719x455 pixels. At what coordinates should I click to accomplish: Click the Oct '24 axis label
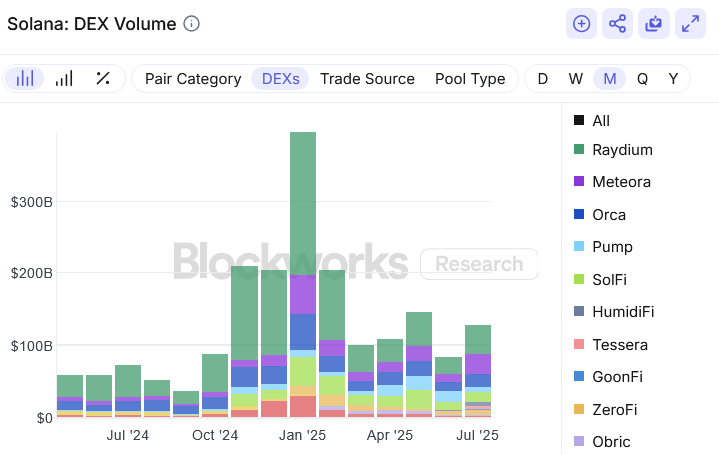pyautogui.click(x=215, y=435)
